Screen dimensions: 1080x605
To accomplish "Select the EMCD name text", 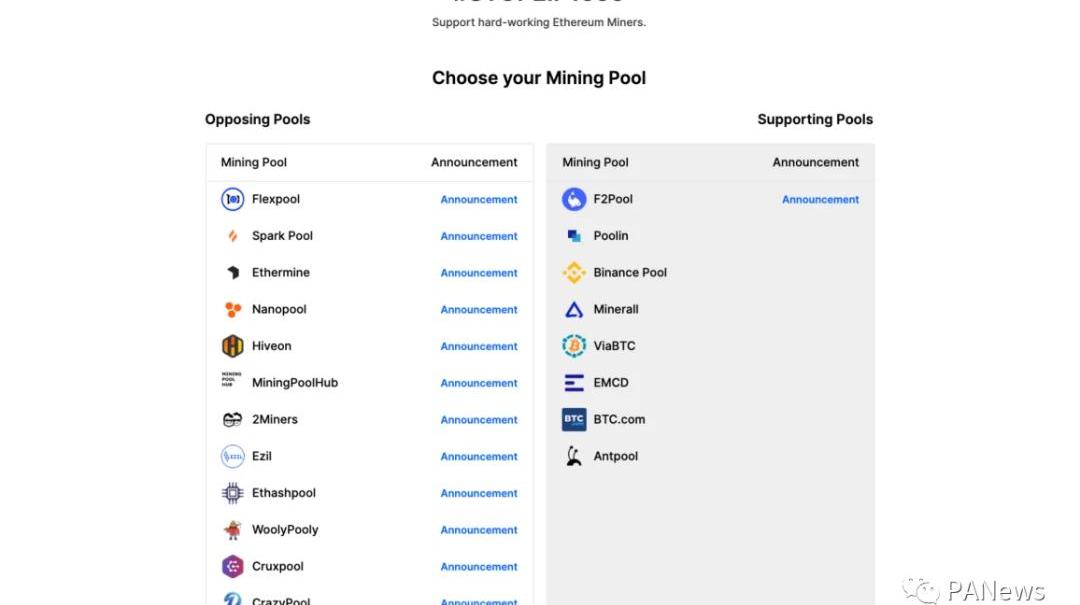I will pos(611,382).
